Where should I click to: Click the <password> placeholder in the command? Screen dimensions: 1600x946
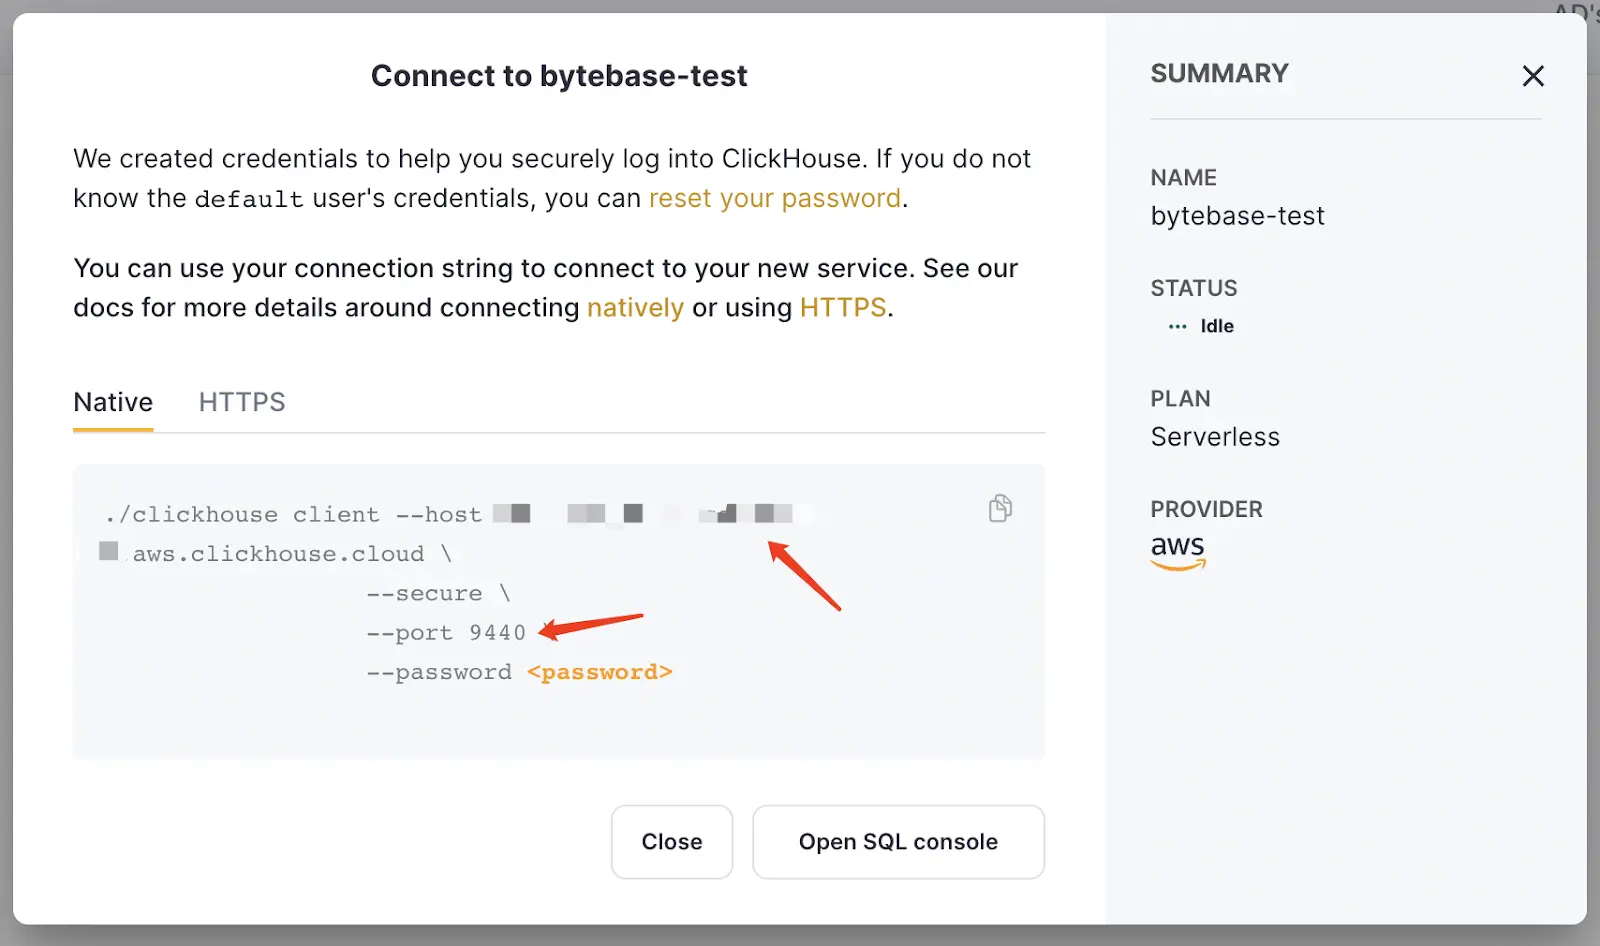(600, 672)
